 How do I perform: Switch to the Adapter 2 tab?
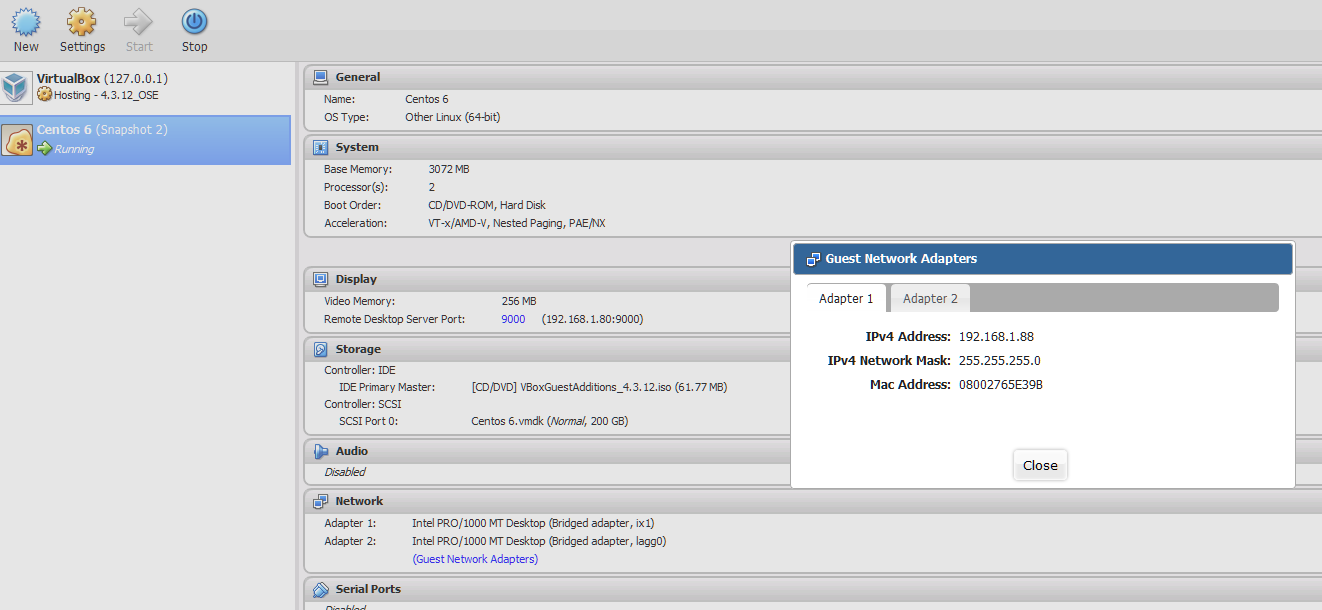930,298
